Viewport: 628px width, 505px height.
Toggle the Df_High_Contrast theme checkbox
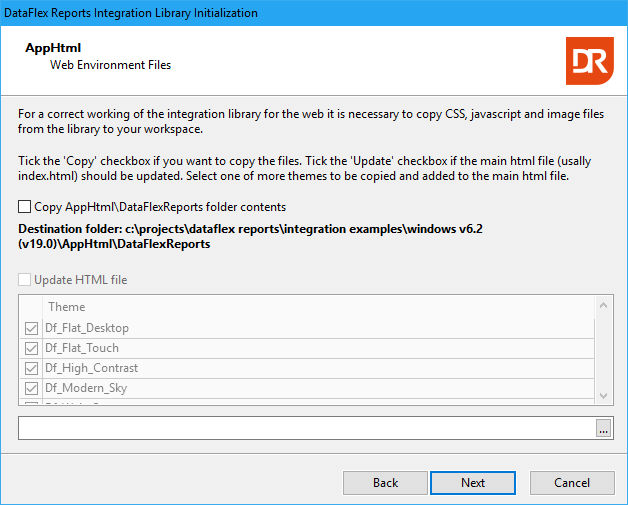point(31,368)
